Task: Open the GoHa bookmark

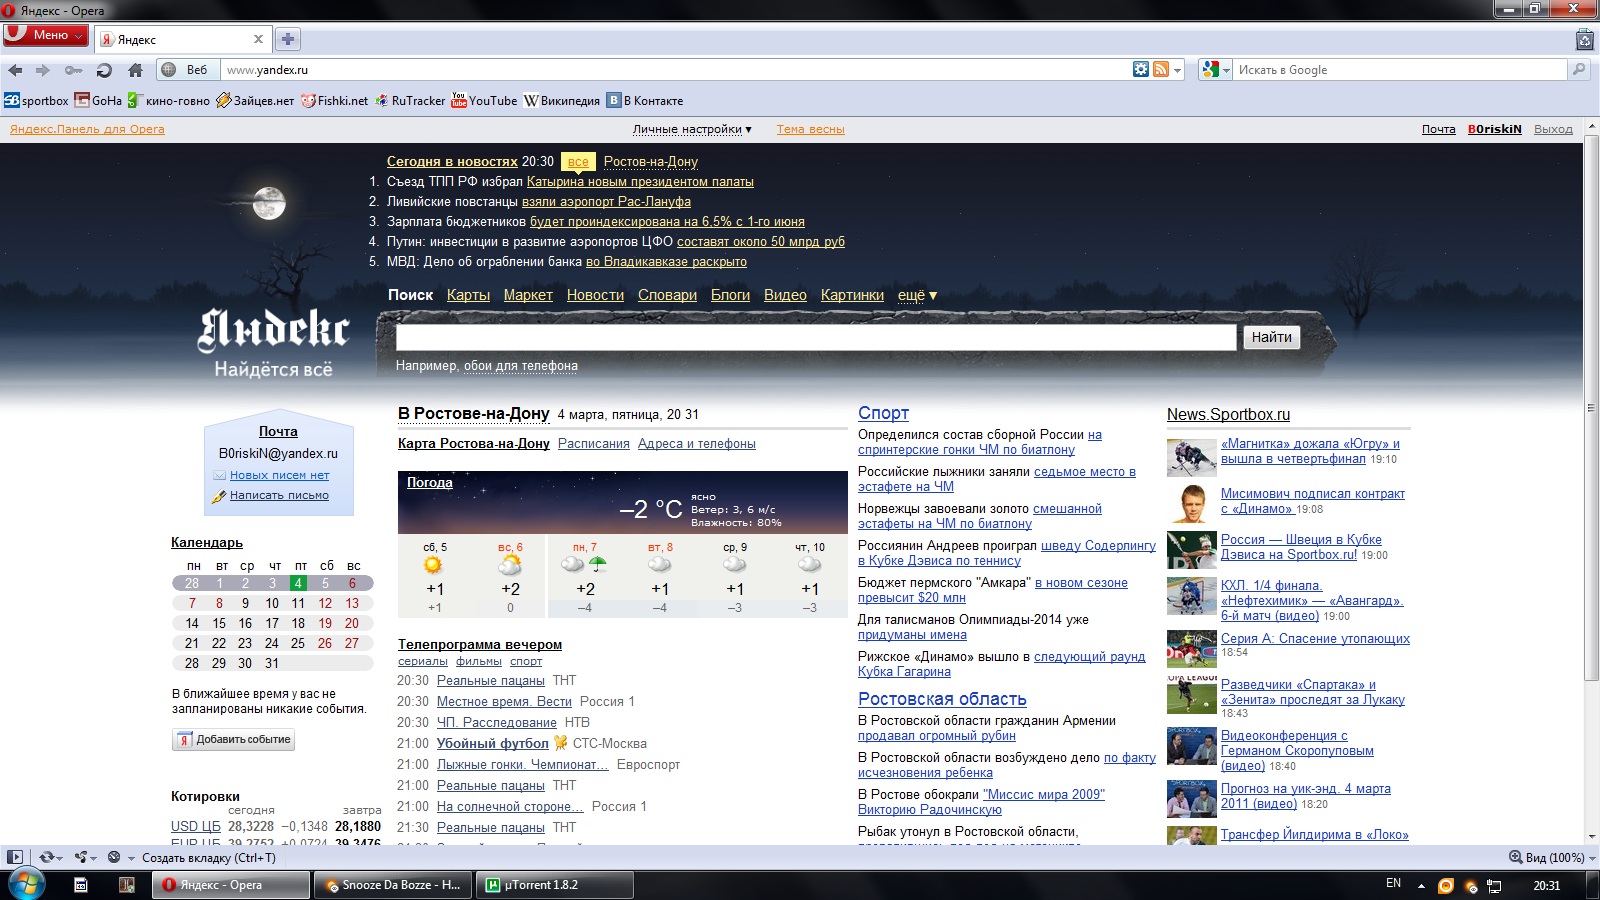Action: coord(98,100)
